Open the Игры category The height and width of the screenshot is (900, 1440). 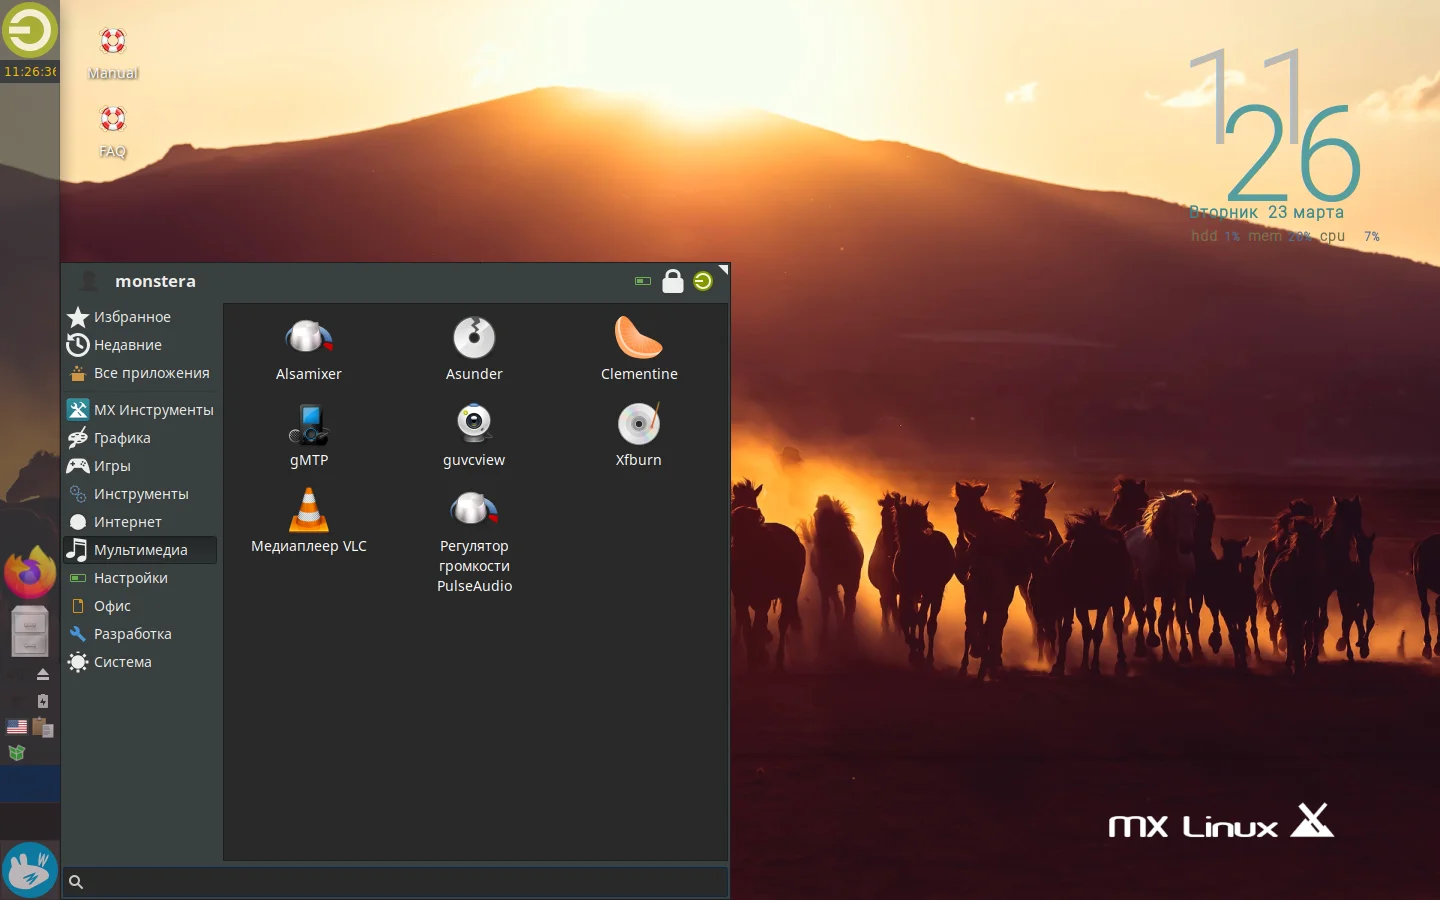[141, 466]
